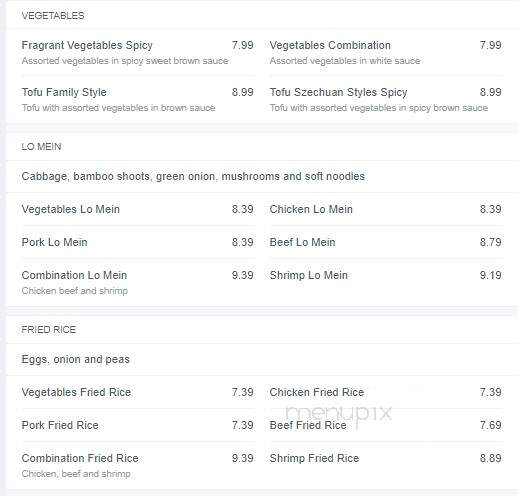Click Vegetables Combination dish name
The image size is (518, 496).
(x=330, y=45)
